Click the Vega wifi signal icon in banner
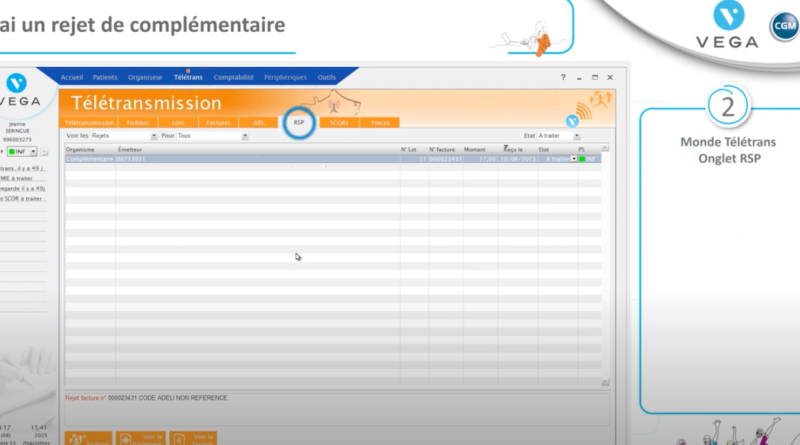 tap(578, 115)
